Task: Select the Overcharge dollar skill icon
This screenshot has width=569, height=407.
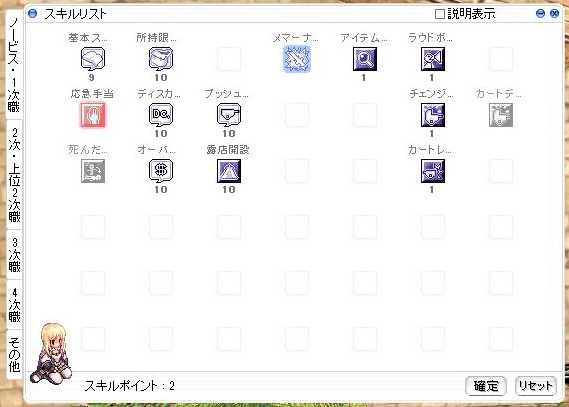Action: [x=161, y=171]
